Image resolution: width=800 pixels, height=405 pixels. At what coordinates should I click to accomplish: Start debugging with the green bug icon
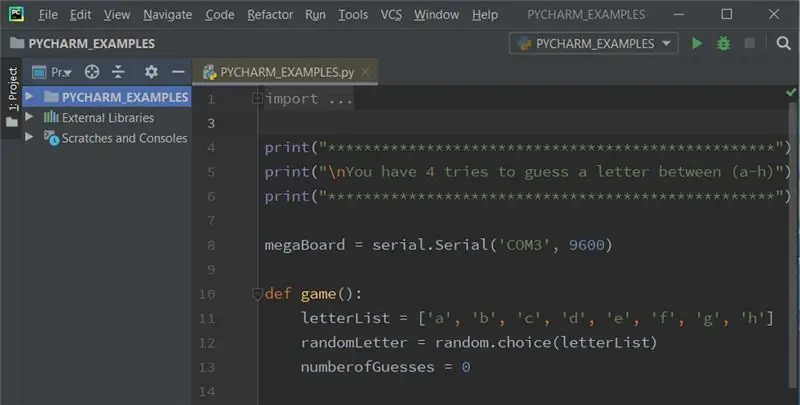click(x=723, y=43)
